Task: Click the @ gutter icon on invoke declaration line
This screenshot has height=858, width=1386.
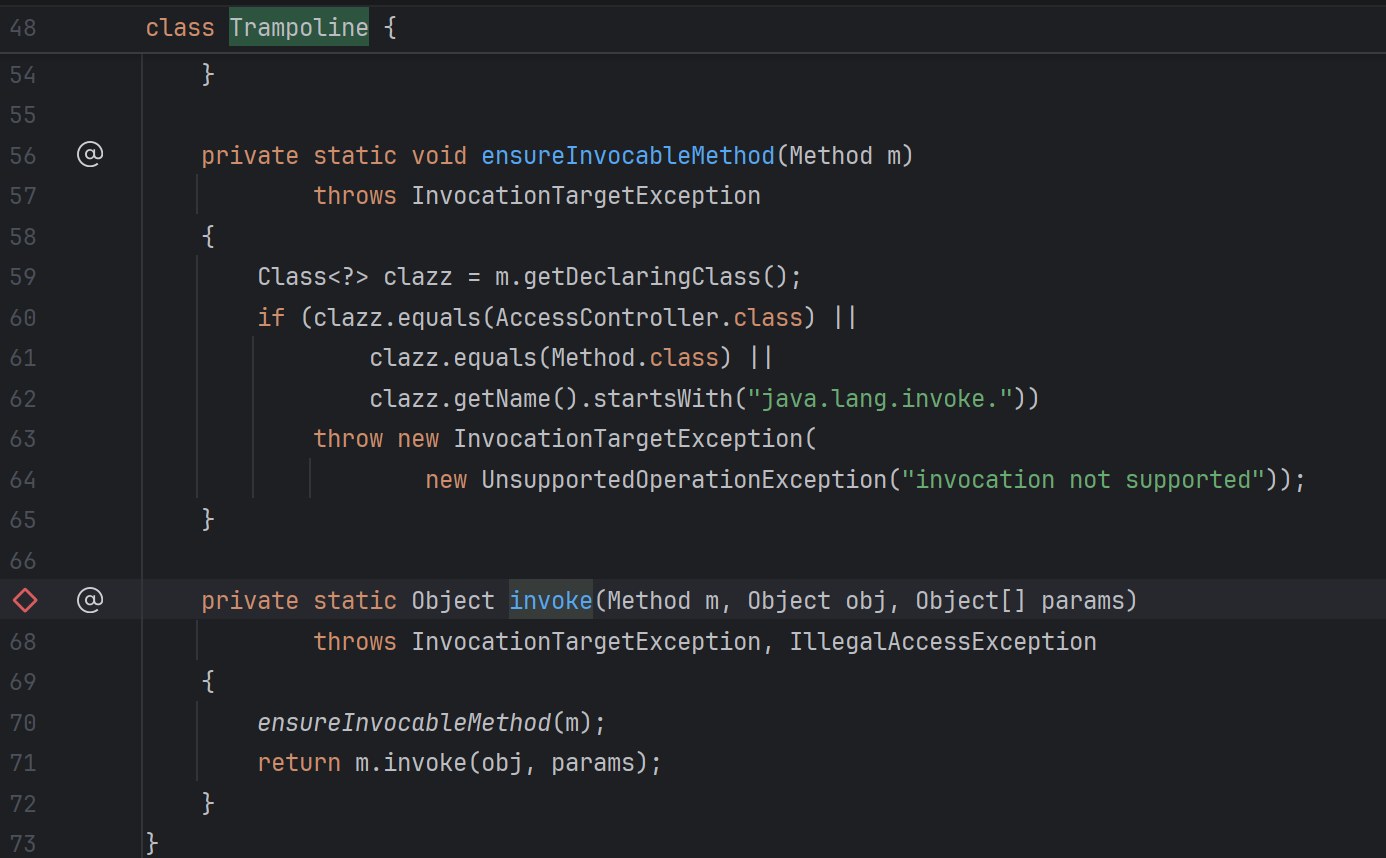Action: pyautogui.click(x=90, y=600)
